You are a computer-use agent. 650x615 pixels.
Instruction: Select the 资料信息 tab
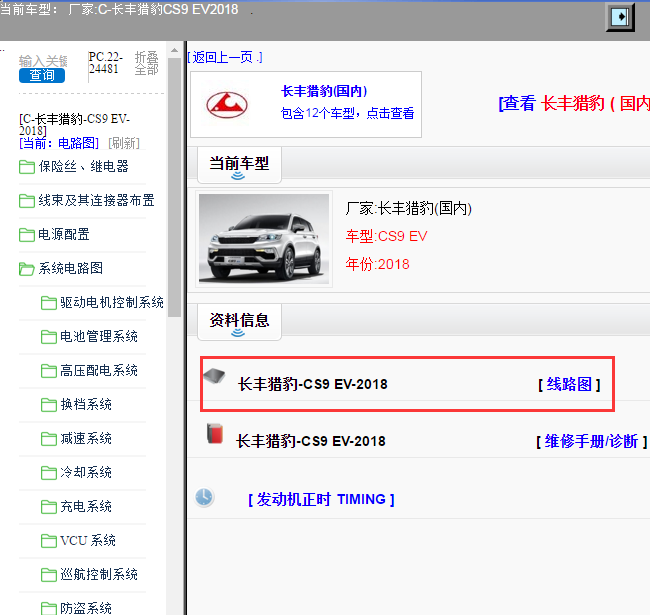tap(239, 322)
